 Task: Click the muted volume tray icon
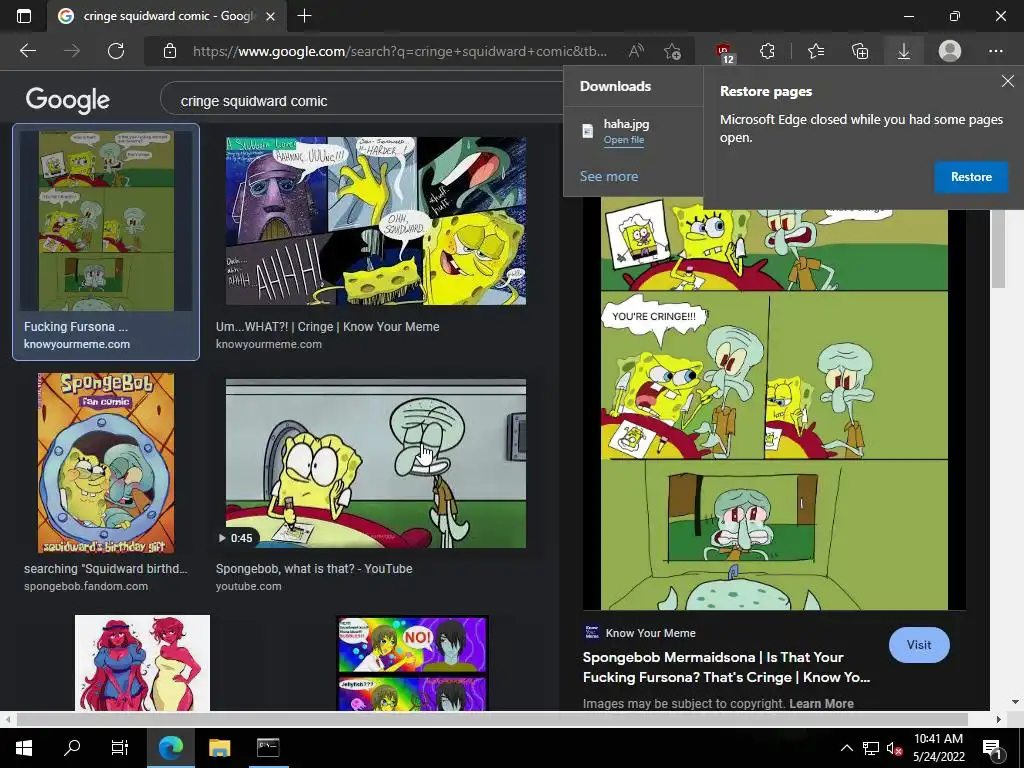pyautogui.click(x=894, y=749)
